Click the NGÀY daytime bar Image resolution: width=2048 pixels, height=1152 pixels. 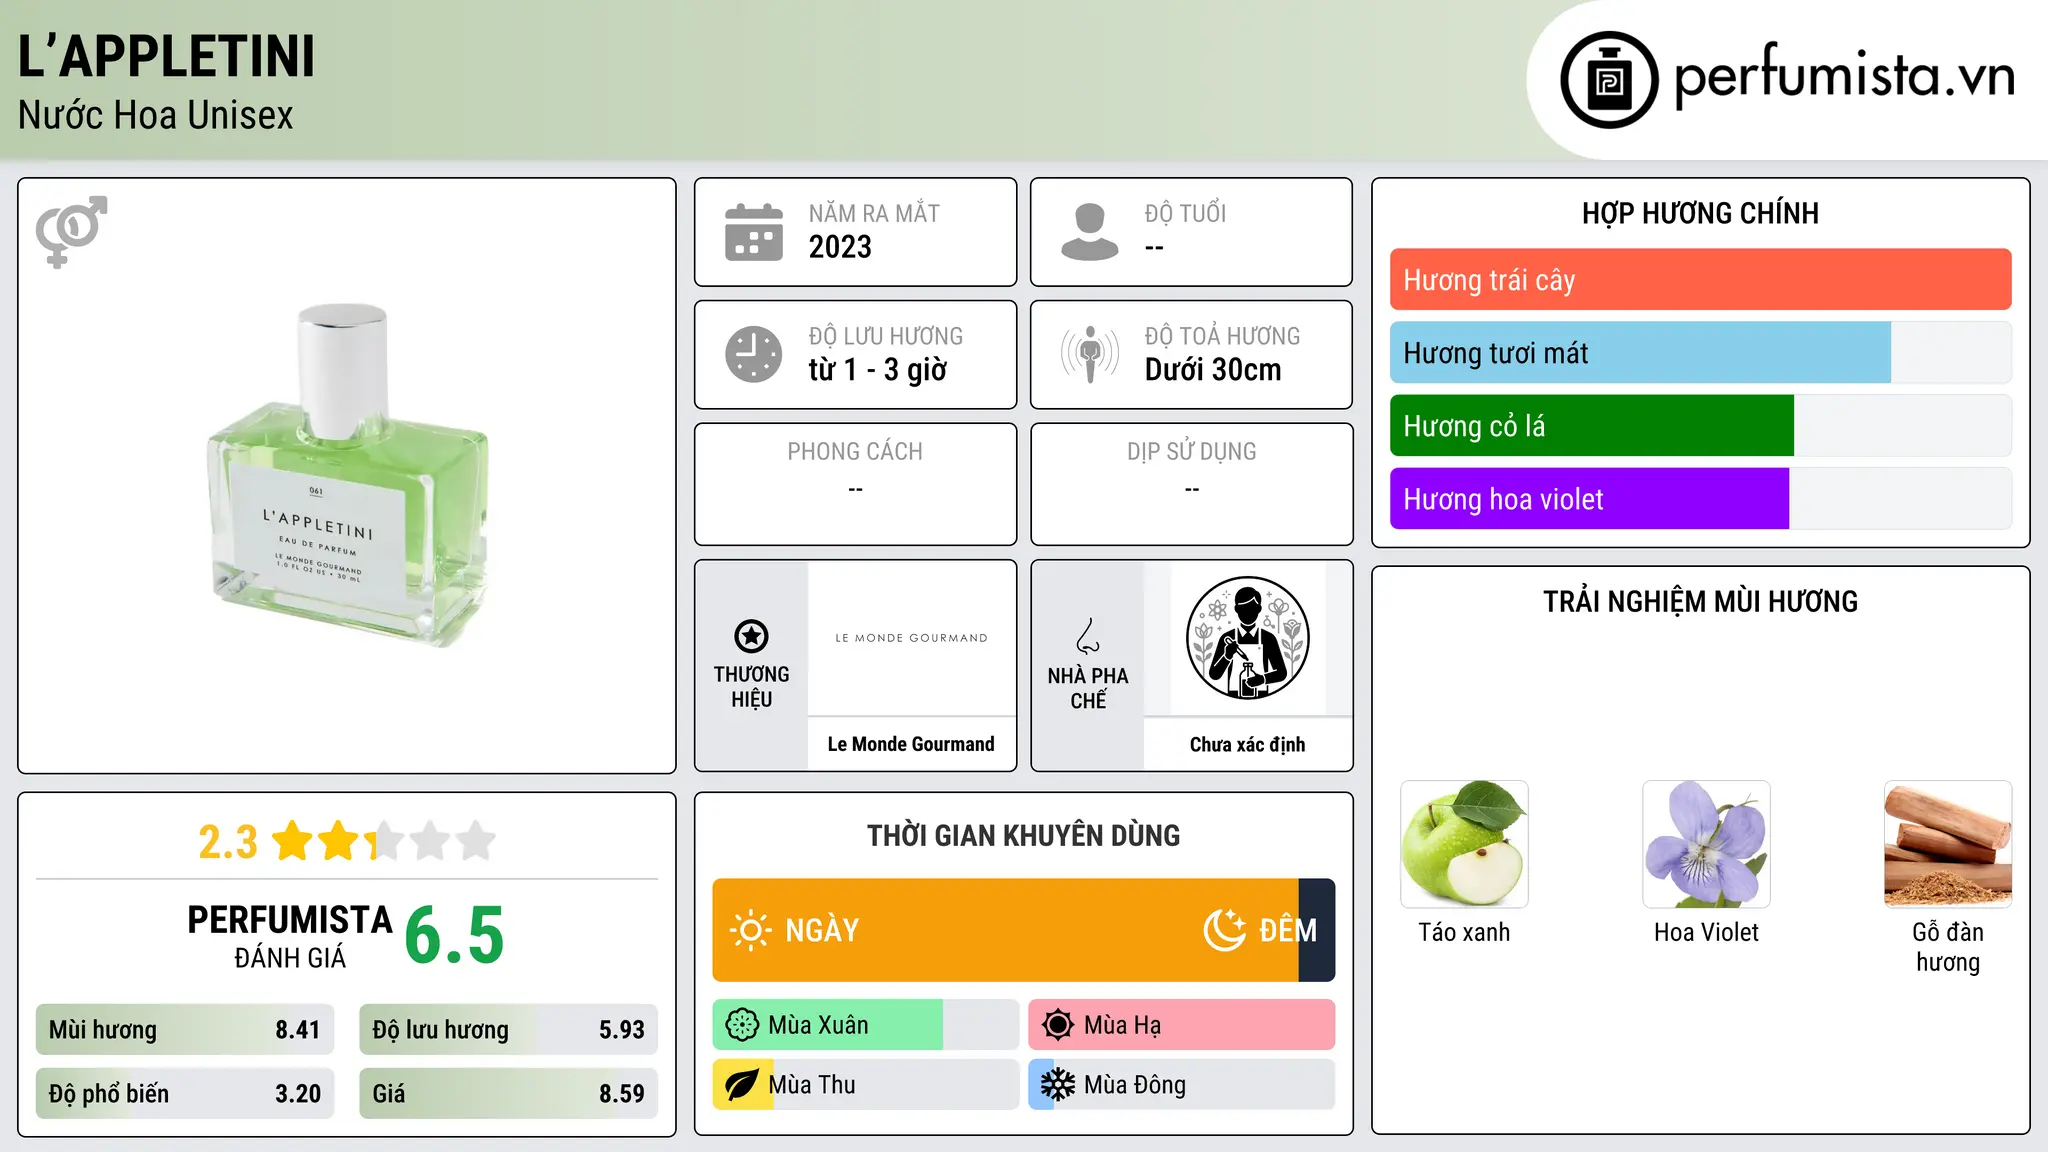click(x=1005, y=930)
